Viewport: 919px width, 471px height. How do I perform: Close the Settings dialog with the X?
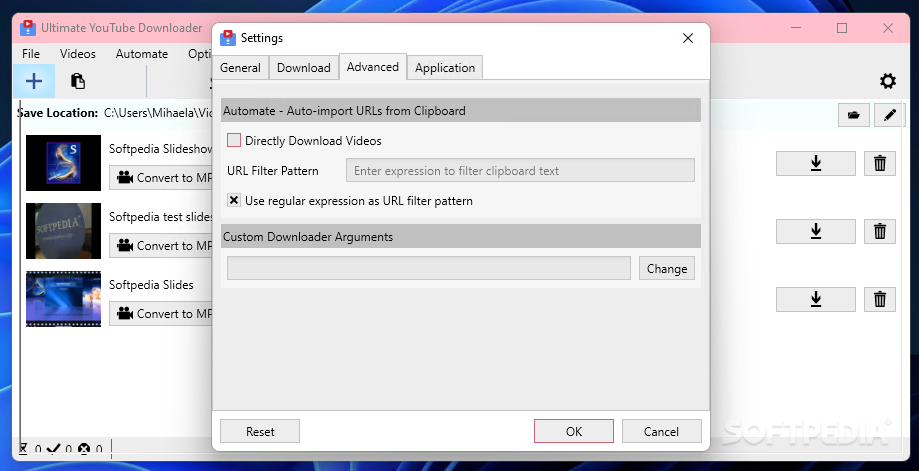point(688,38)
